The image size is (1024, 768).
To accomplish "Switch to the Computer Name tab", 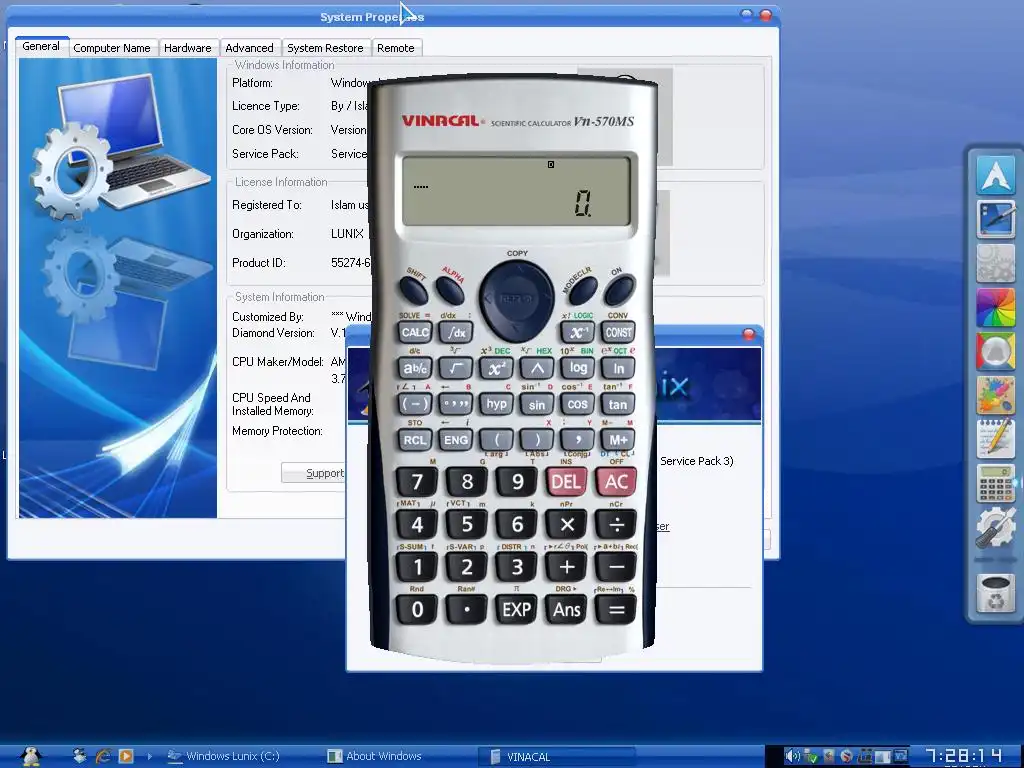I will (x=112, y=48).
